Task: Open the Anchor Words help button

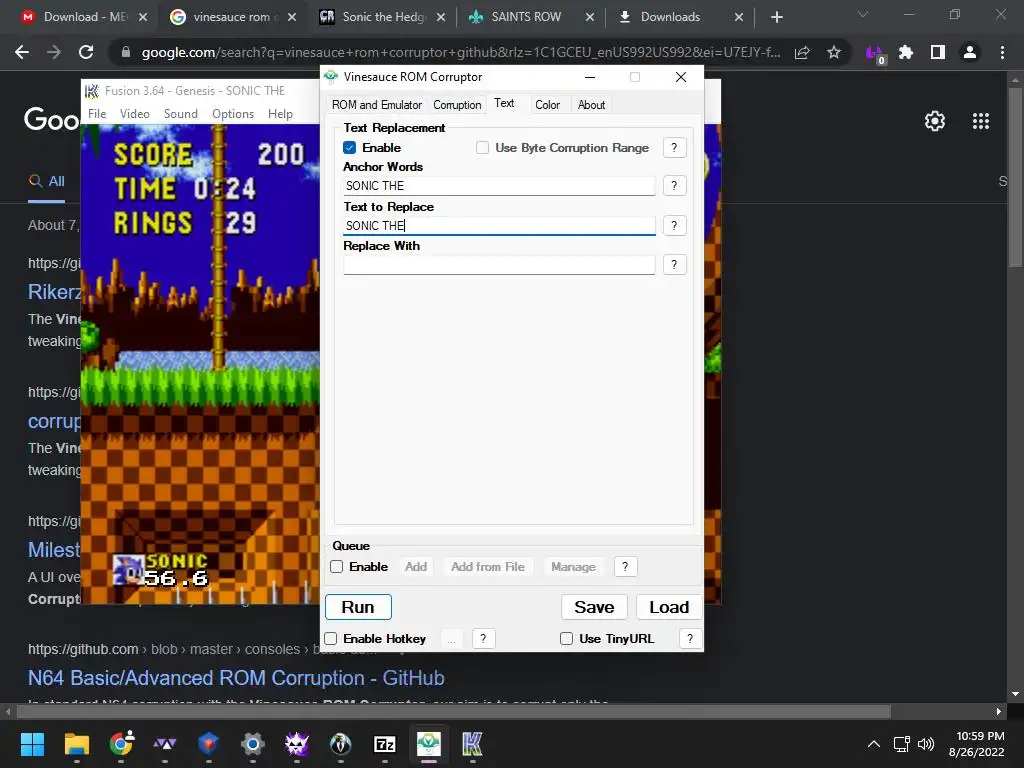Action: pyautogui.click(x=674, y=185)
